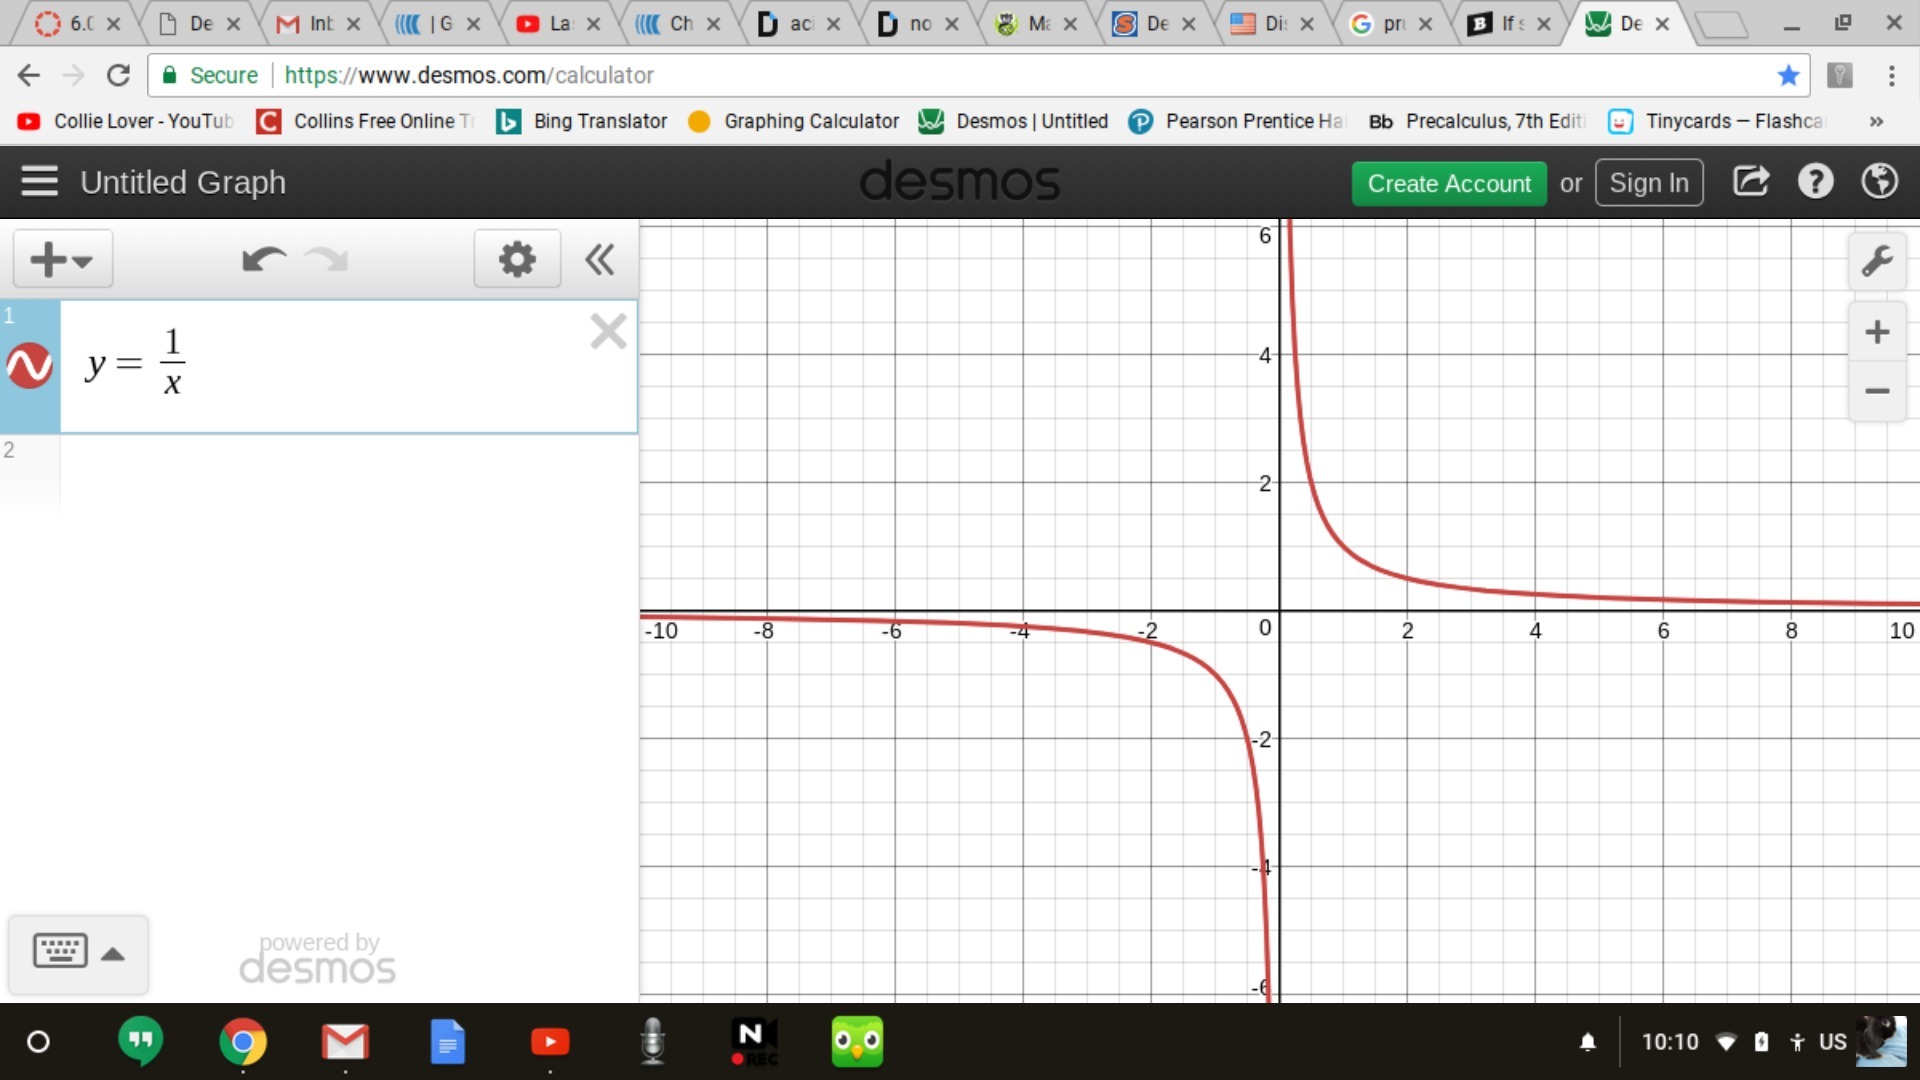Open the hamburger graphs menu
The height and width of the screenshot is (1080, 1920).
coord(39,182)
